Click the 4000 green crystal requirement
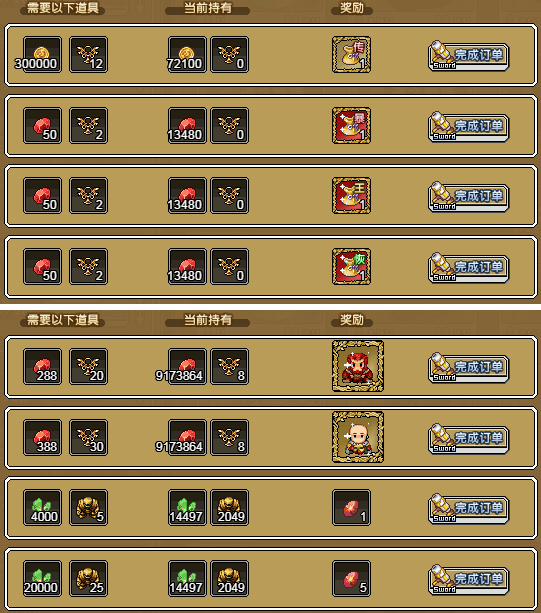This screenshot has height=613, width=541. 42,507
